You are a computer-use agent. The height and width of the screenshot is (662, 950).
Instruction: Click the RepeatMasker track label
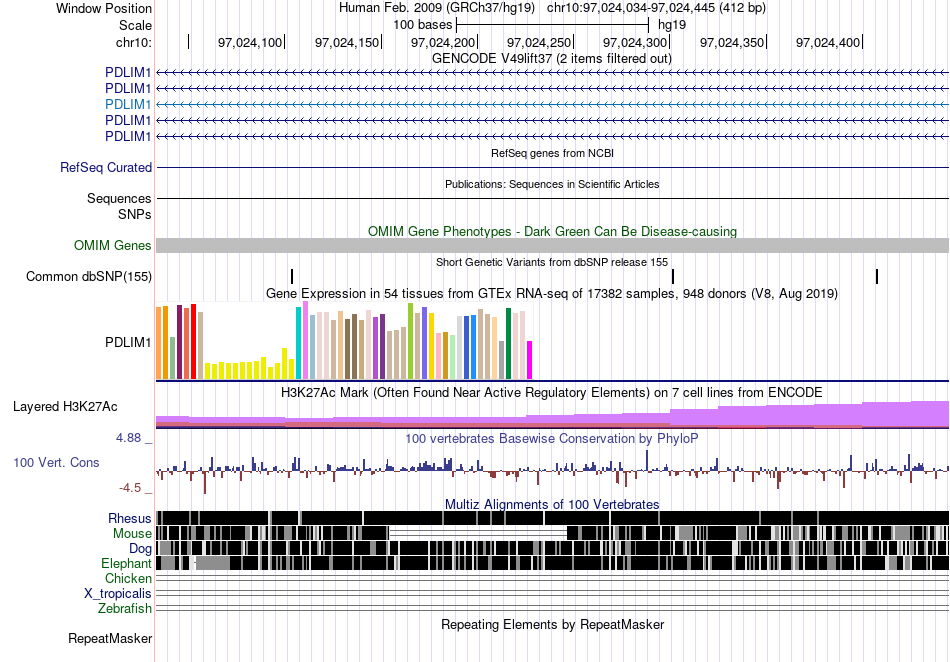(x=110, y=638)
